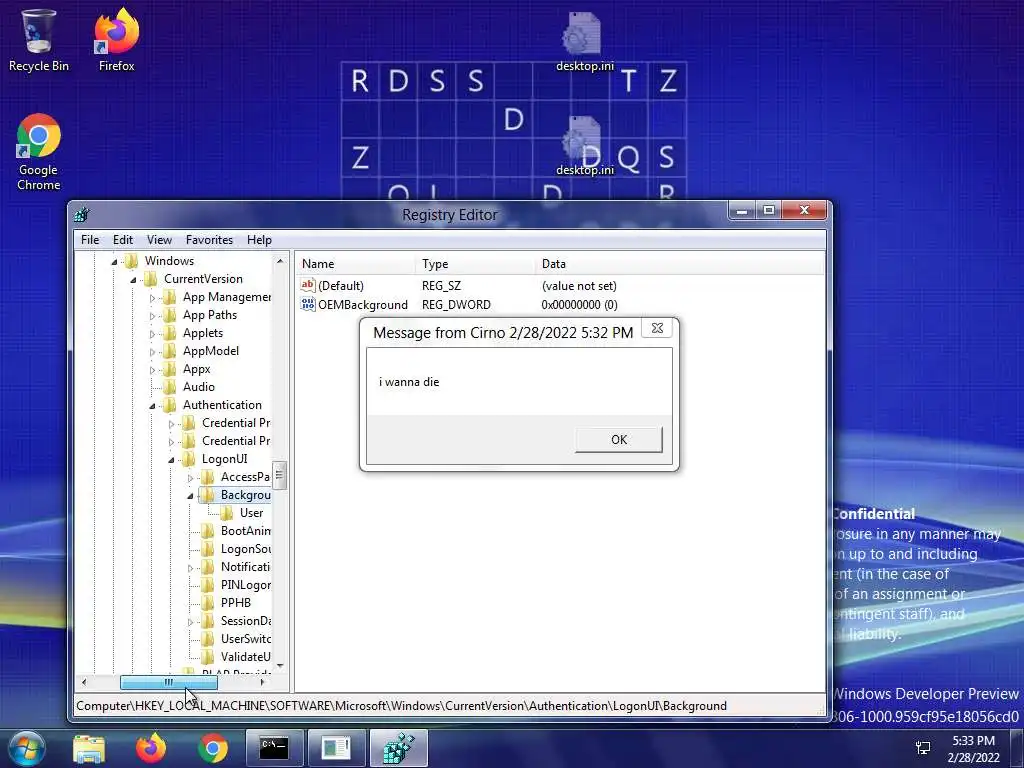Viewport: 1024px width, 768px height.
Task: Open the File menu
Action: pyautogui.click(x=90, y=240)
